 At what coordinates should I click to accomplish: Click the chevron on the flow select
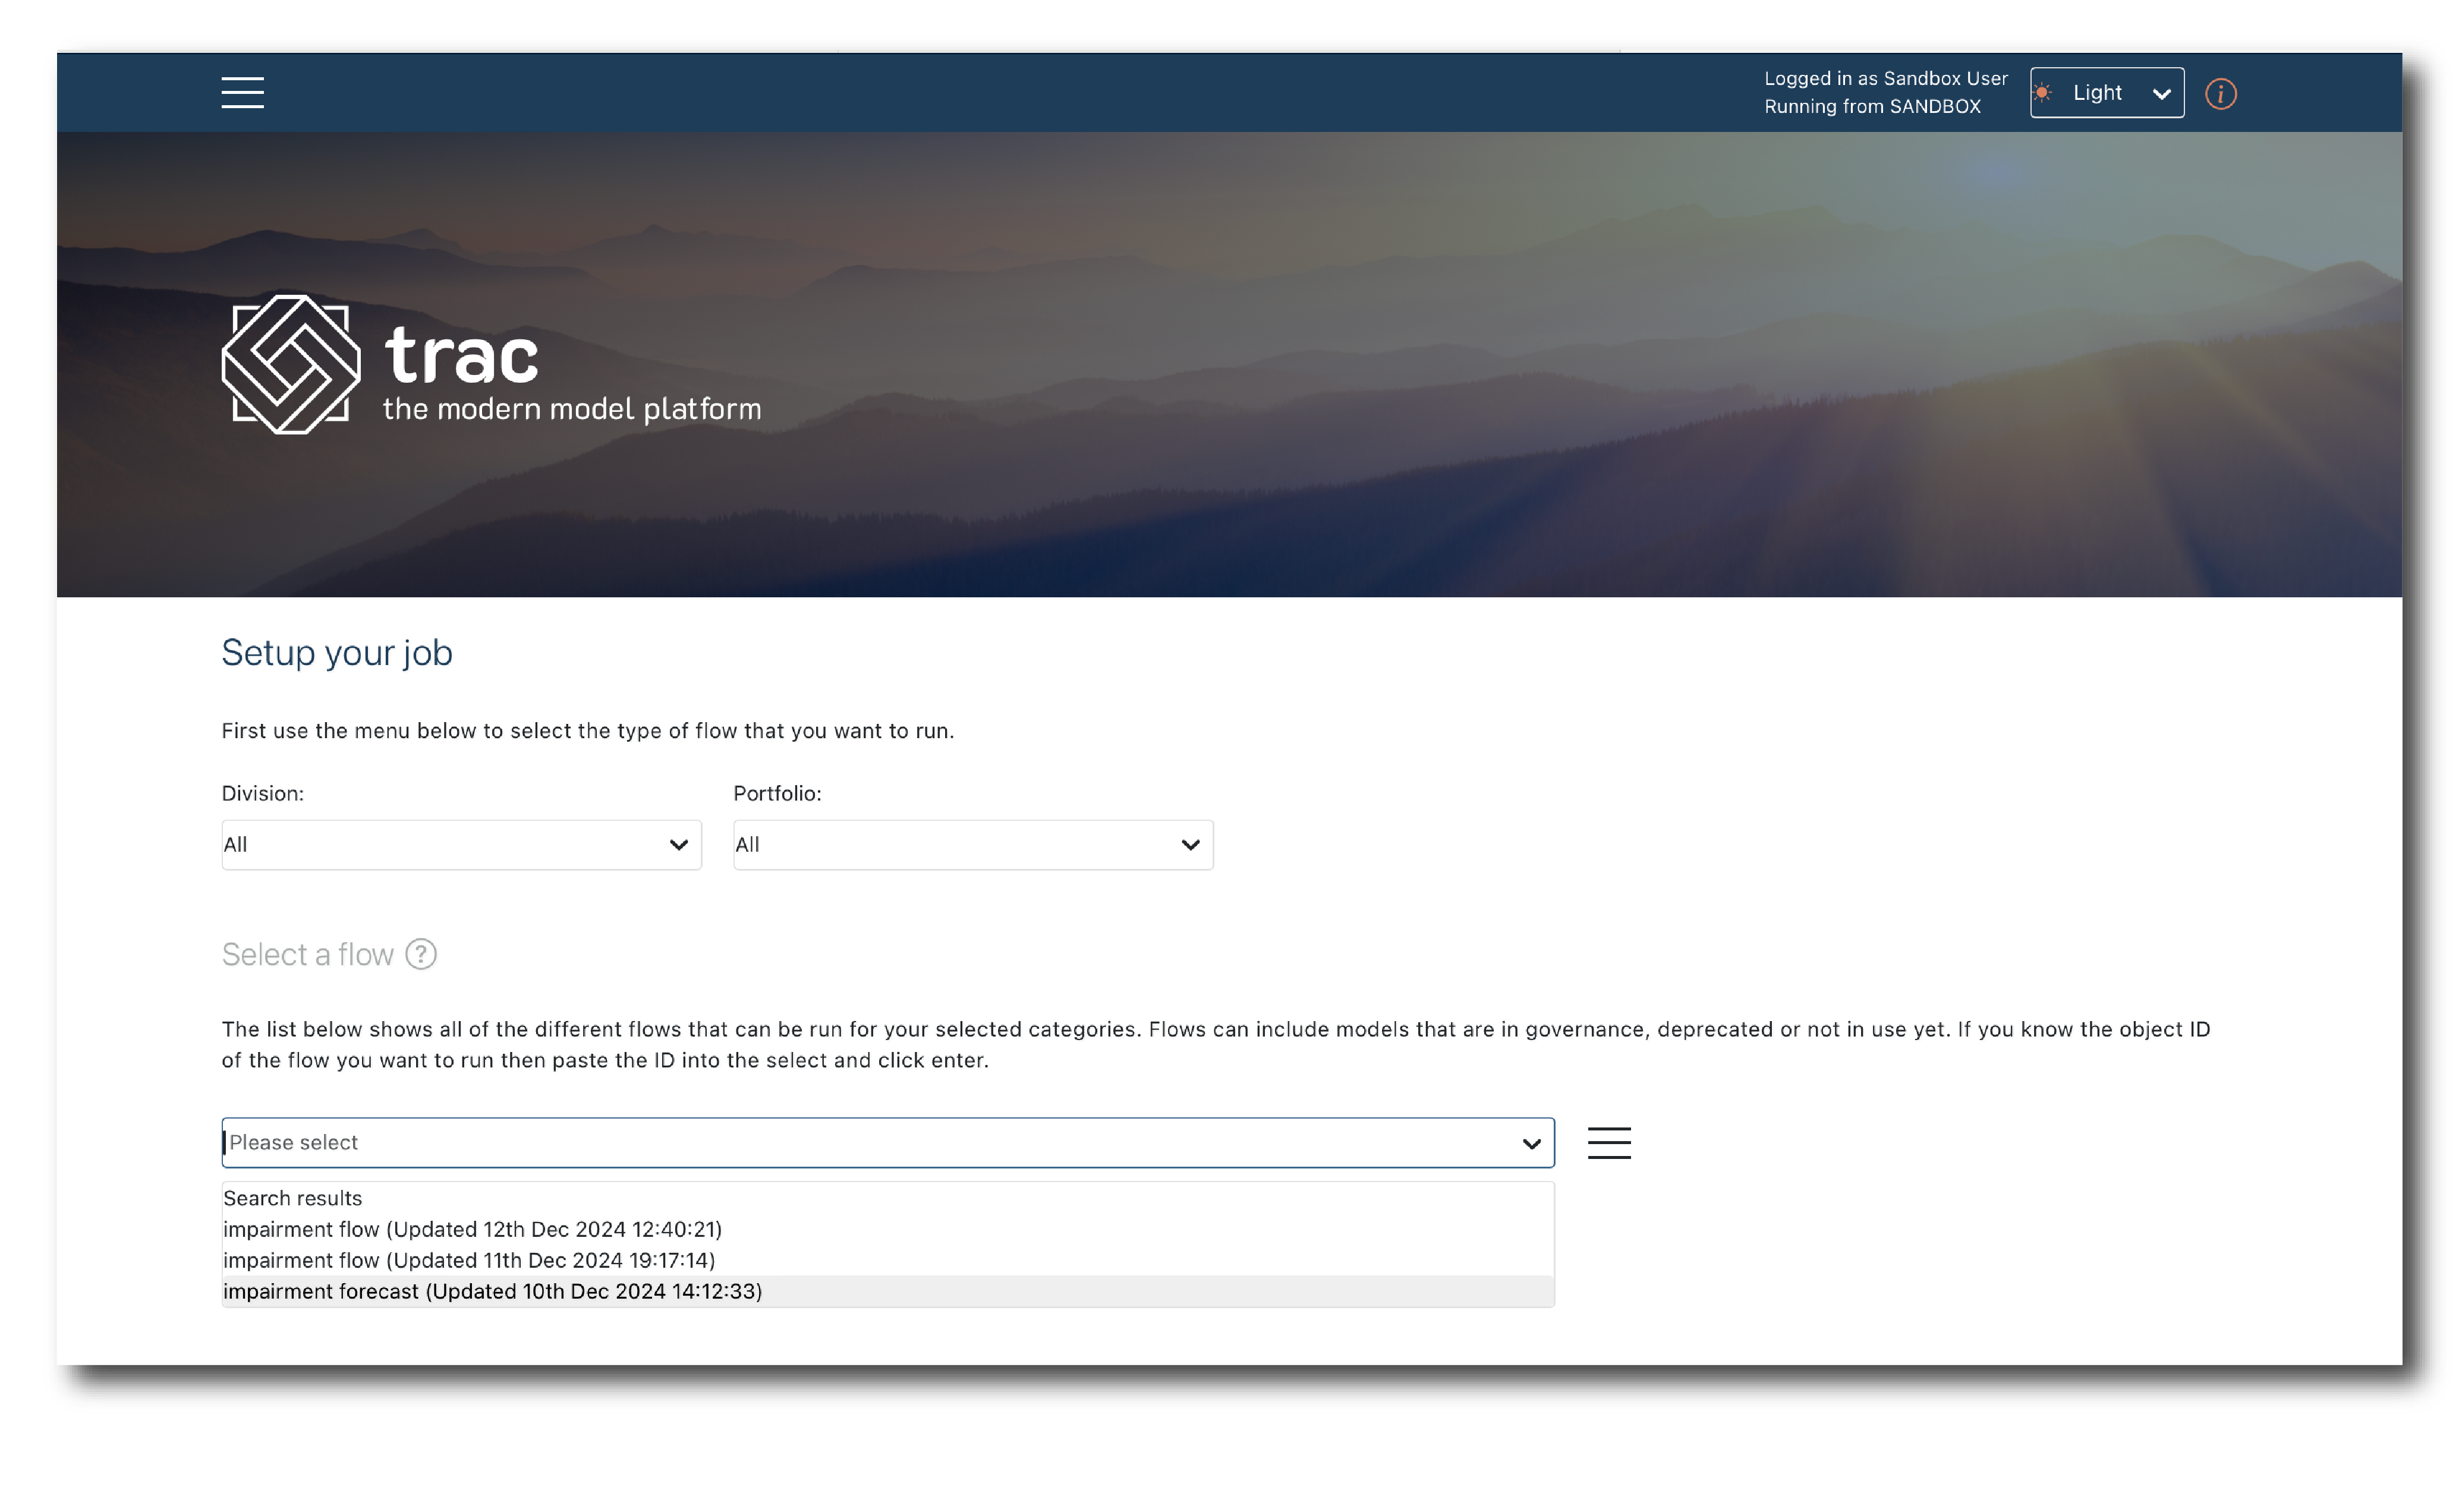1530,1143
